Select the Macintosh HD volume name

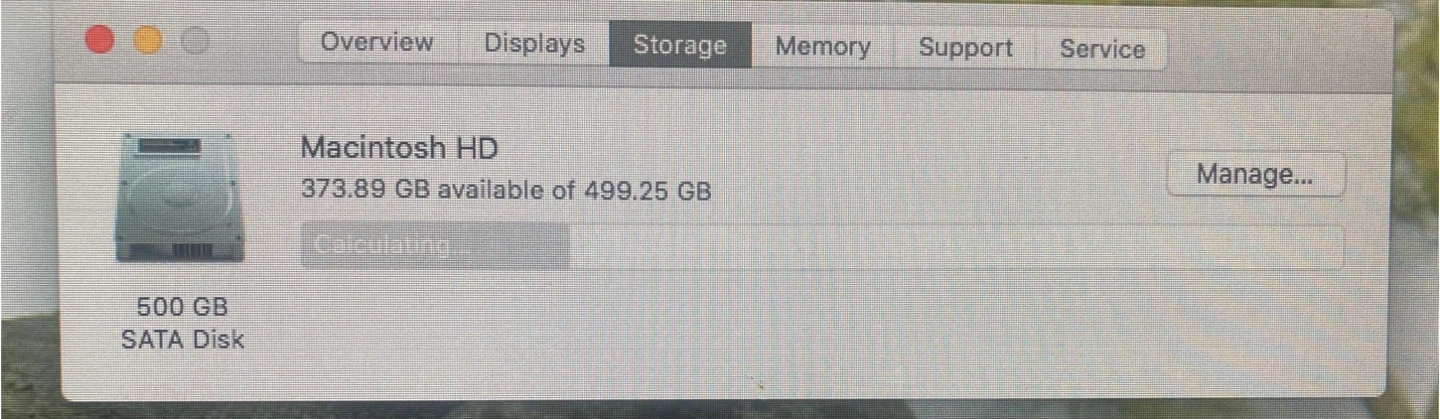(x=399, y=149)
